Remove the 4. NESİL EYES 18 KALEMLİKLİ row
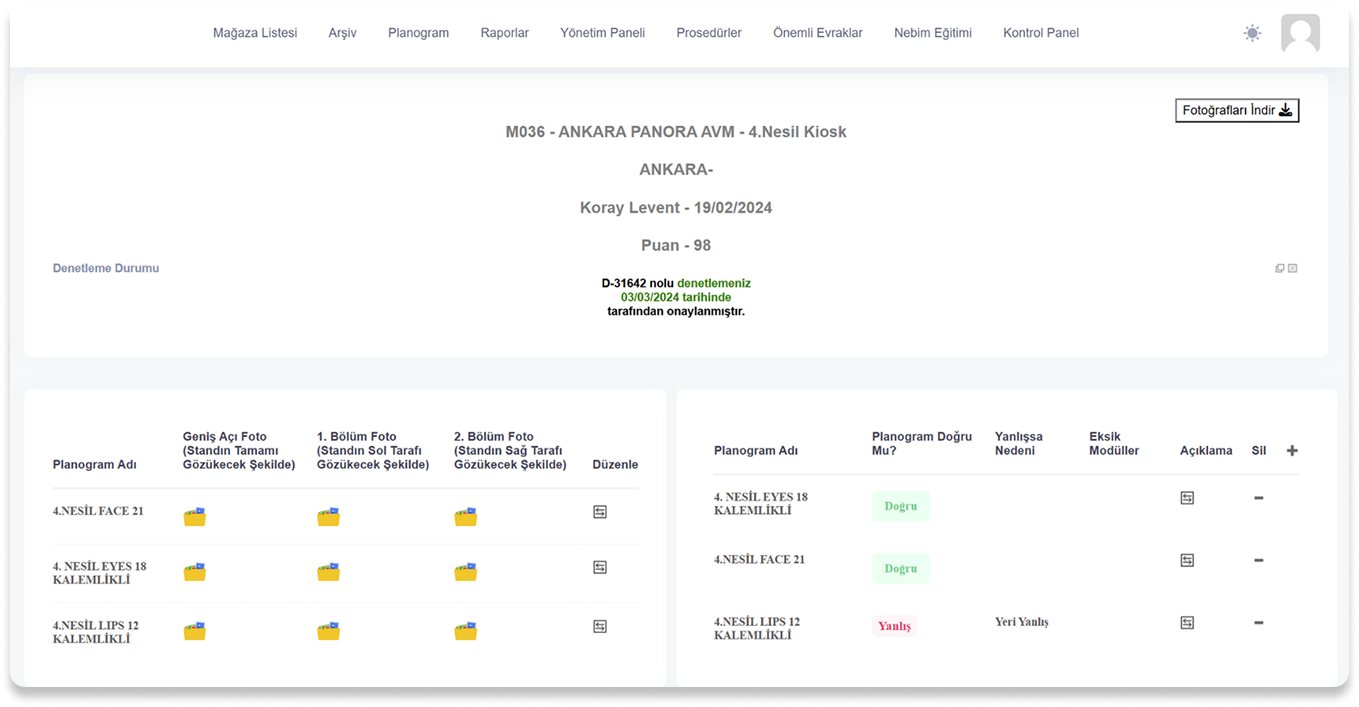 click(1258, 498)
